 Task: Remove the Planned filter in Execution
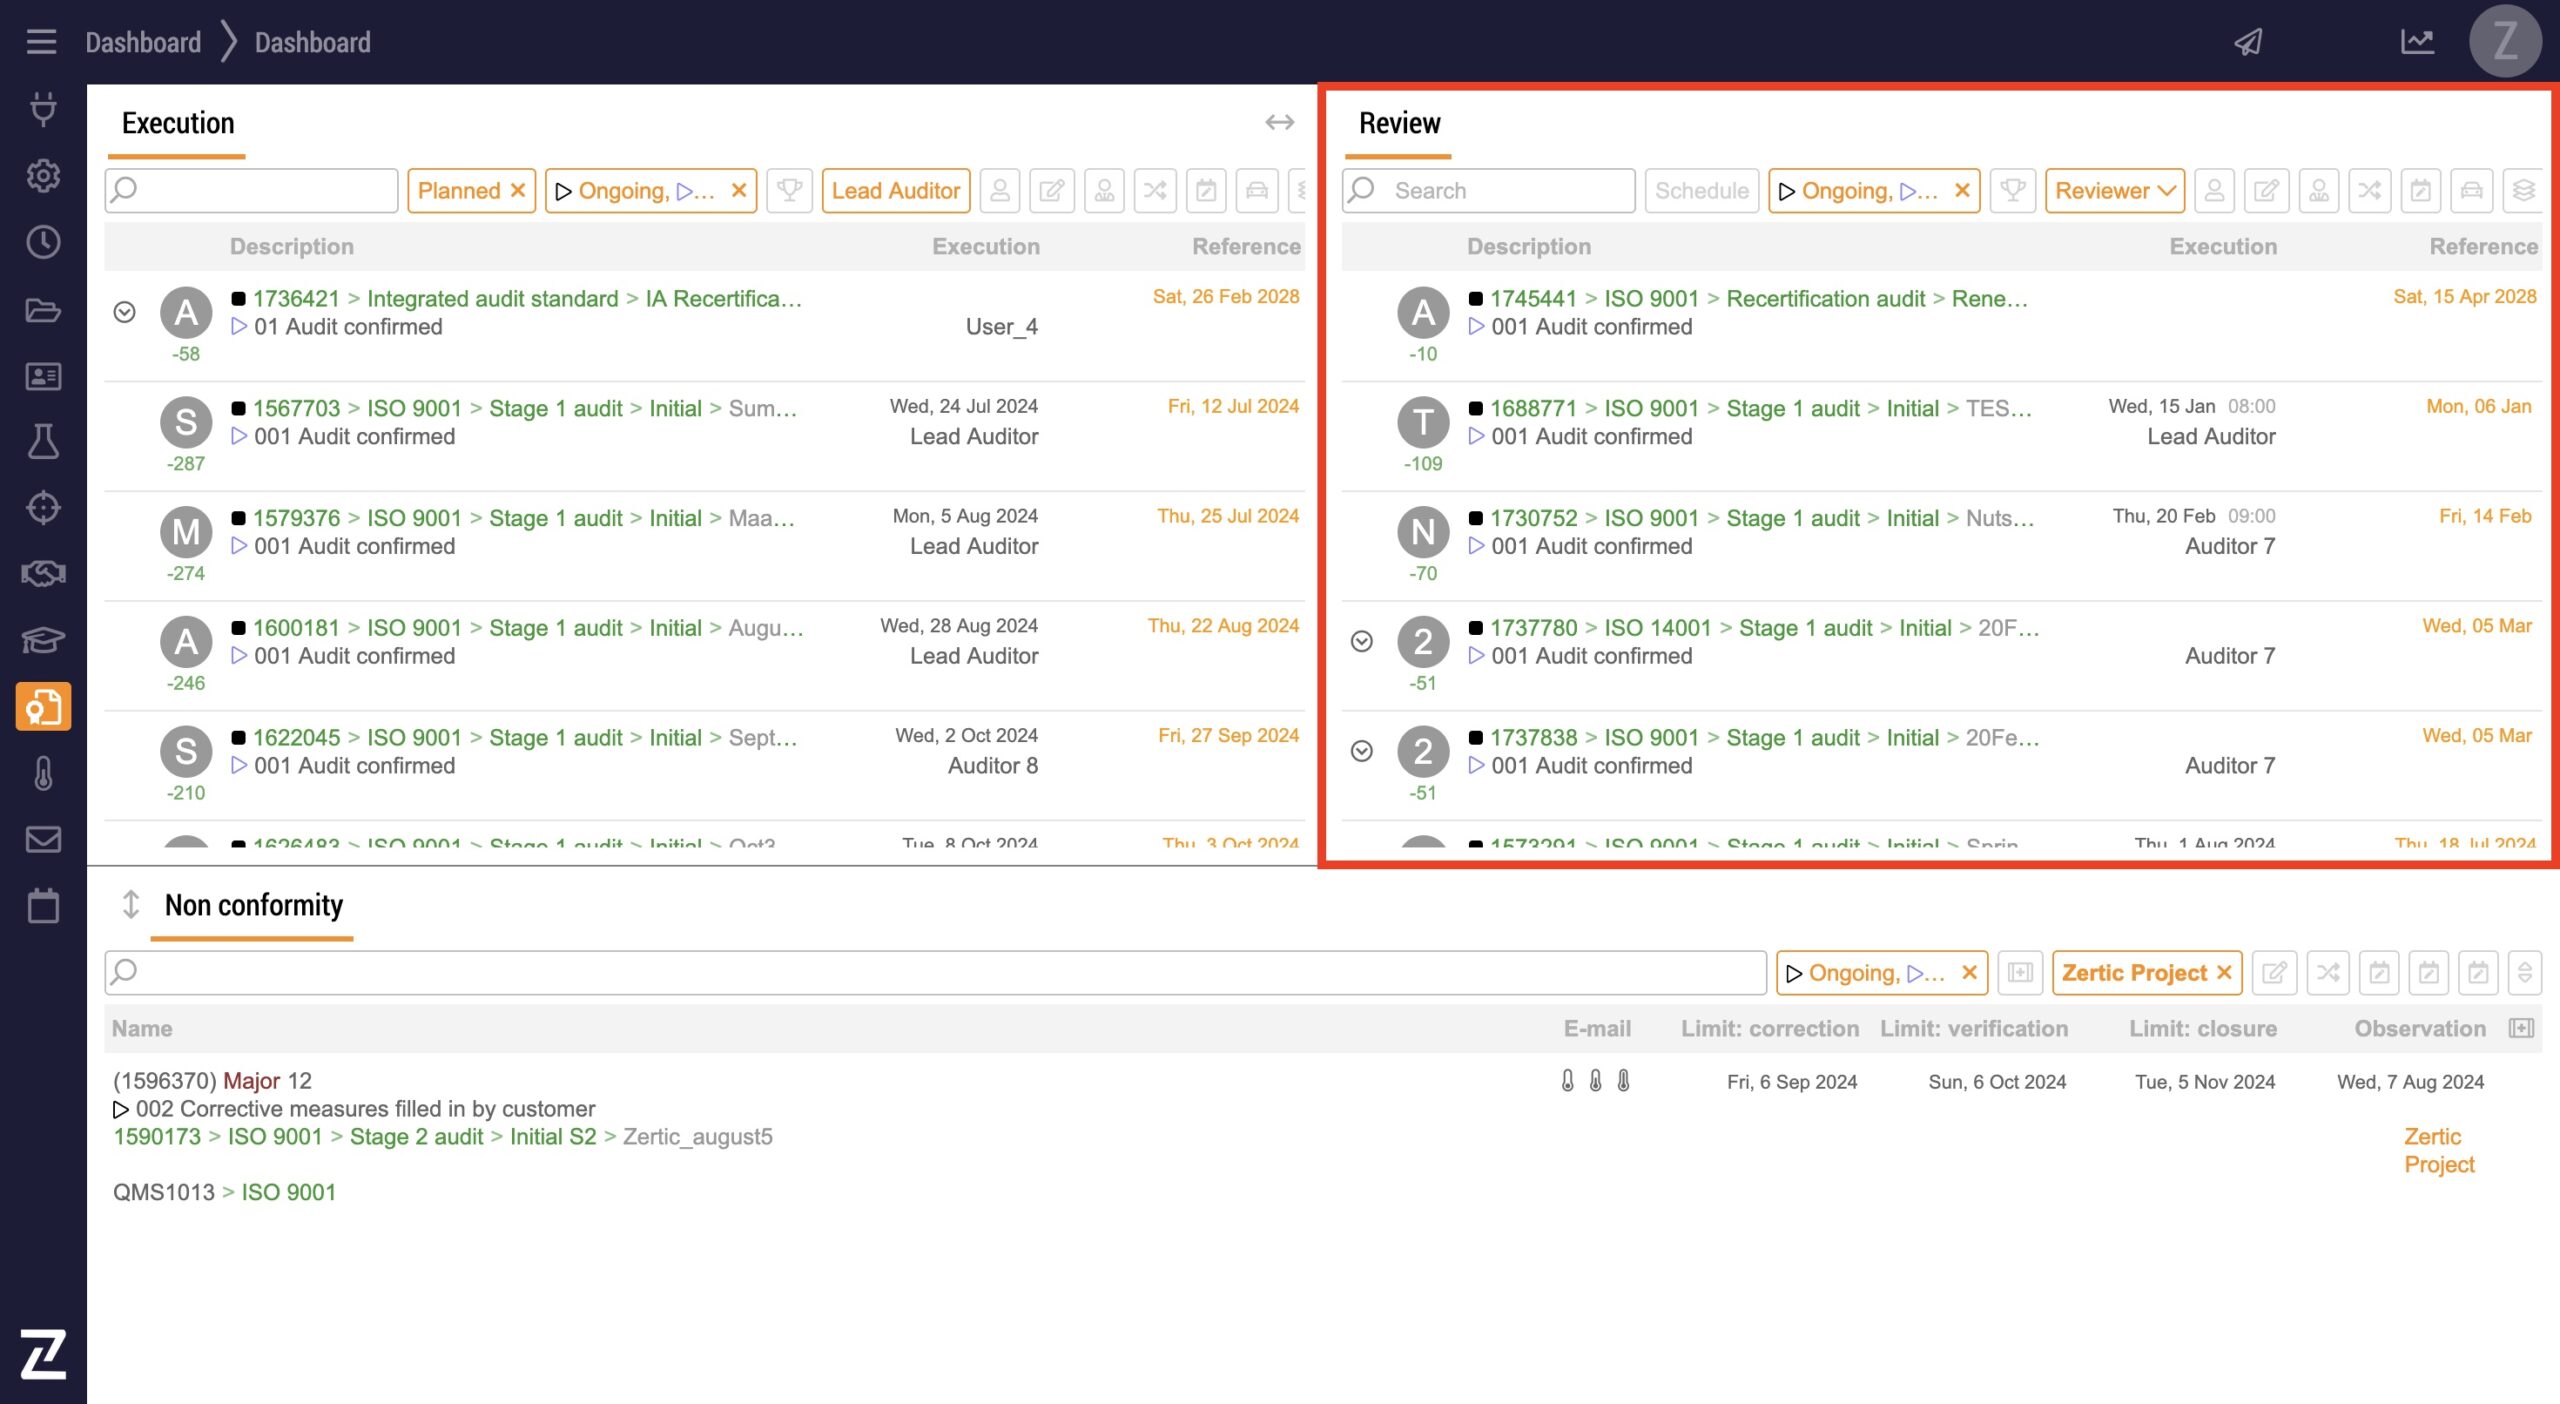[518, 190]
